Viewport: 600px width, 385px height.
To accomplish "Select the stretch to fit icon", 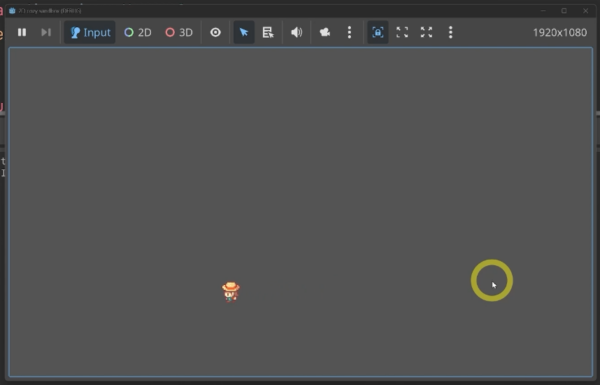I will point(426,33).
